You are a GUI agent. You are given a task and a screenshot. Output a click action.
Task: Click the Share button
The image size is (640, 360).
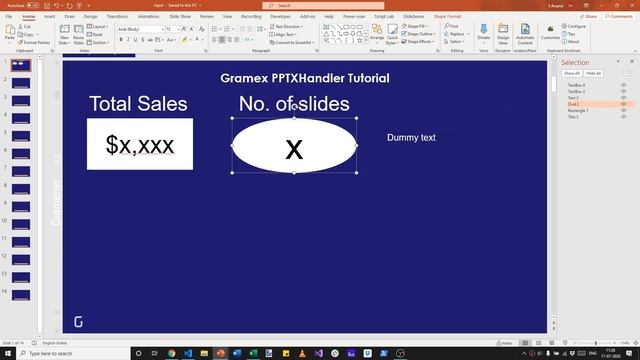588,16
